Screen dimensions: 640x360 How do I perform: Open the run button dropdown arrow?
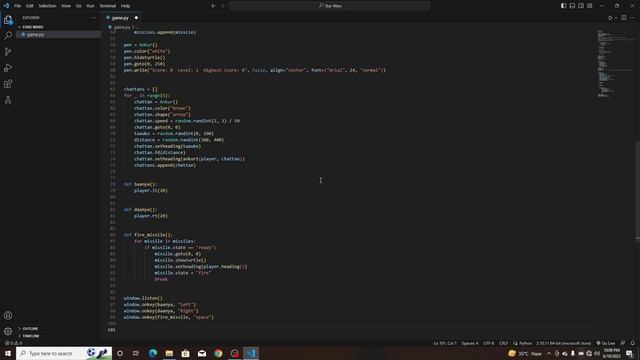(616, 18)
